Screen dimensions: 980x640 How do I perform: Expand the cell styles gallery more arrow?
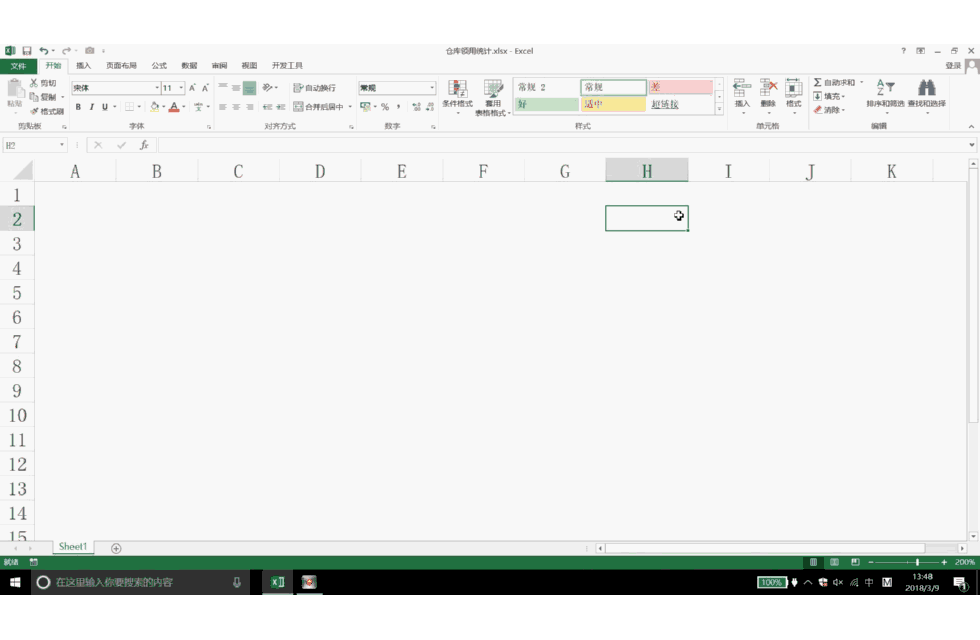pyautogui.click(x=719, y=109)
